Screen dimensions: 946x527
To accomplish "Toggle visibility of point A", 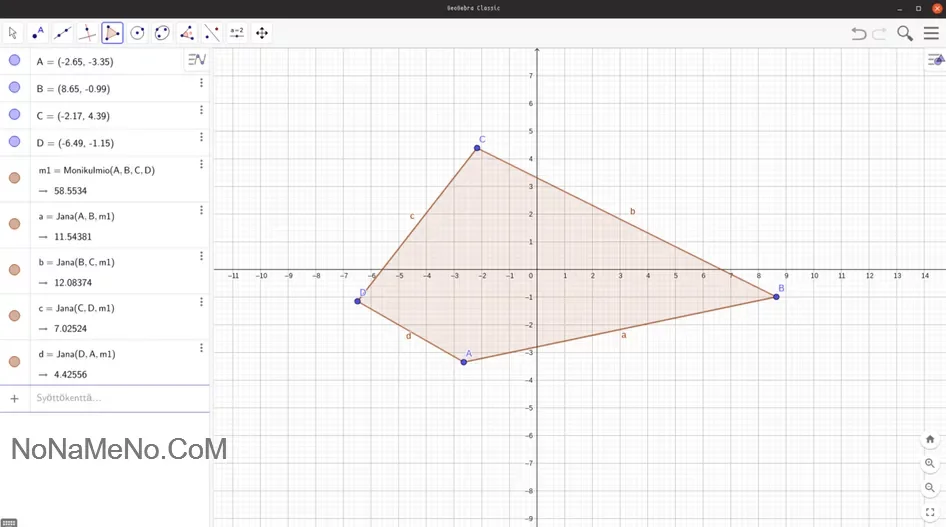I will click(14, 61).
